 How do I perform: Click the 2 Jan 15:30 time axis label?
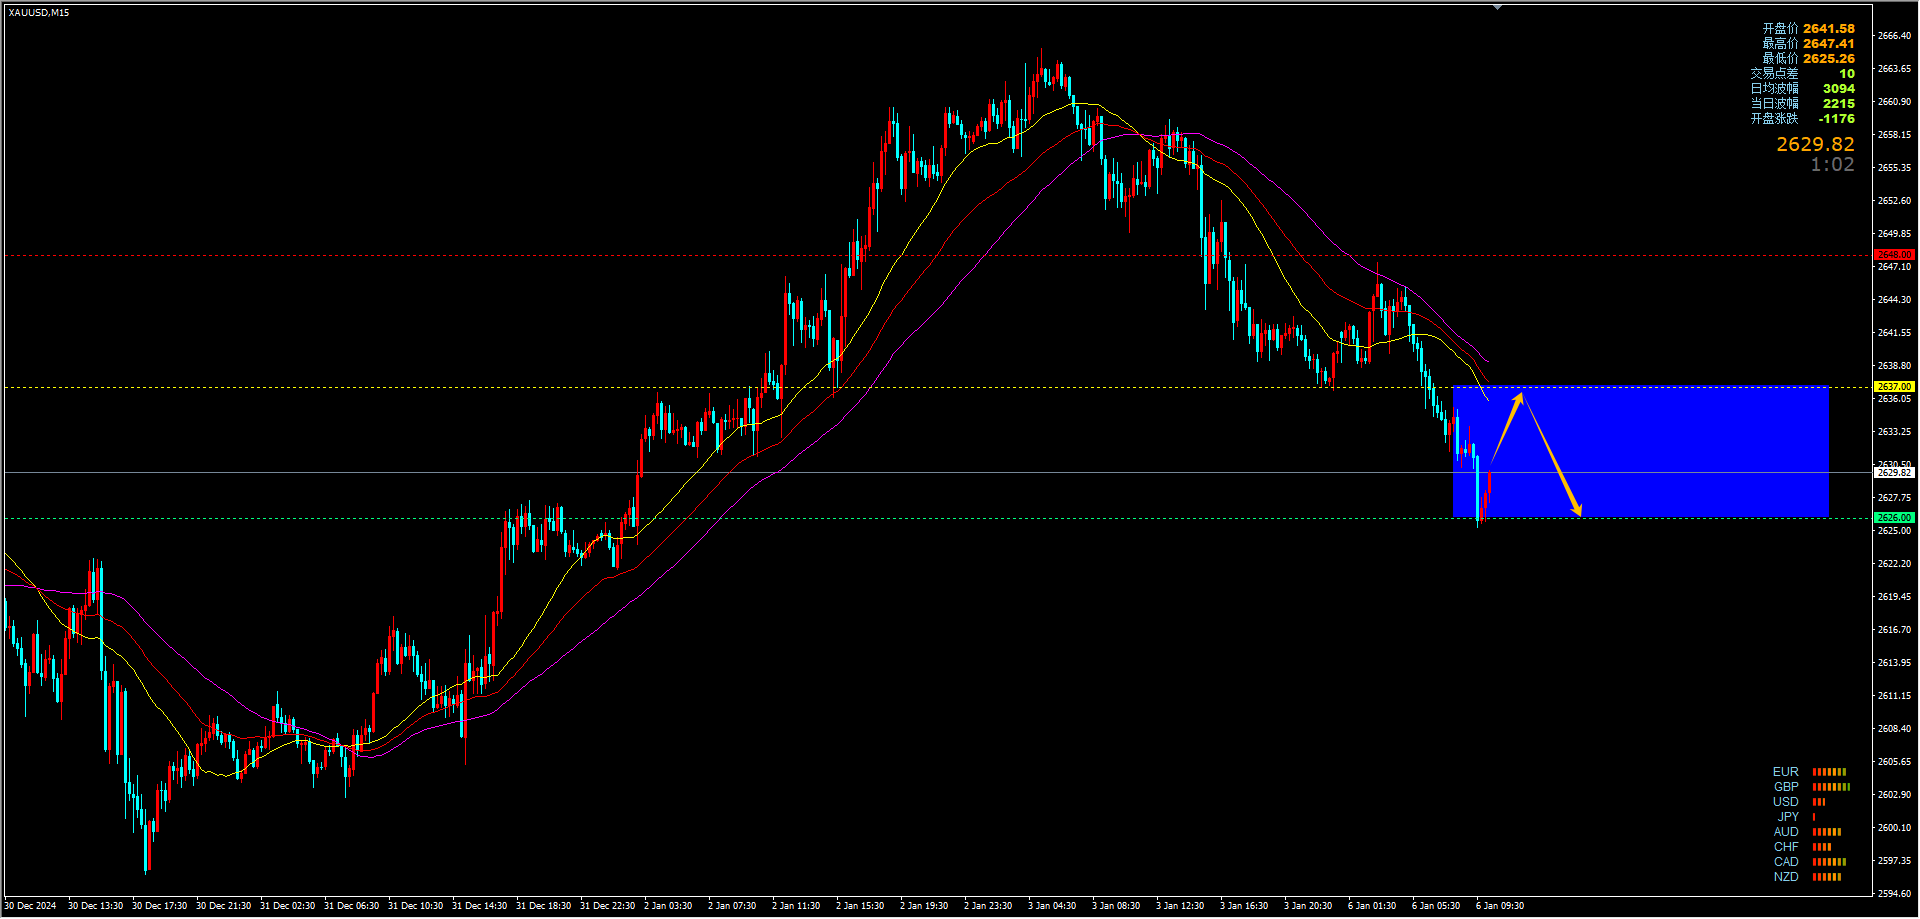point(860,906)
